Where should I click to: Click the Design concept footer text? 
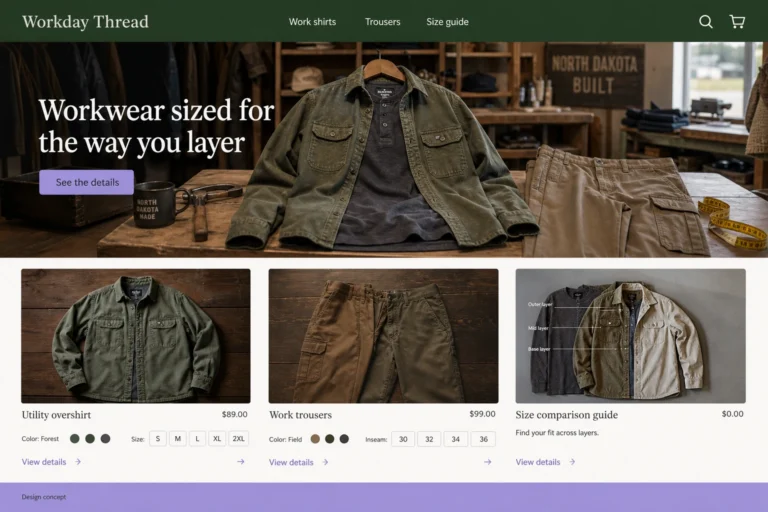click(44, 497)
